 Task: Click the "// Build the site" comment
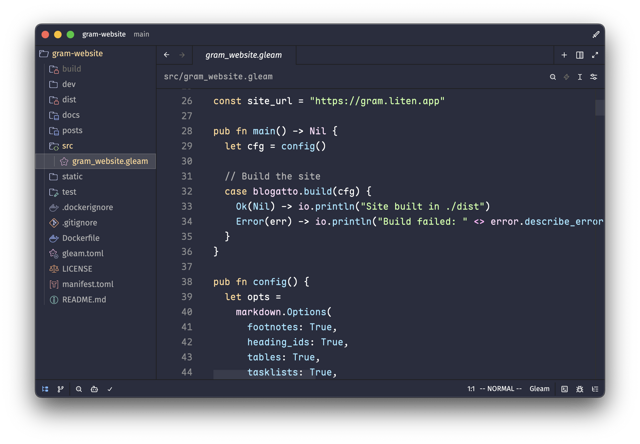click(x=272, y=176)
